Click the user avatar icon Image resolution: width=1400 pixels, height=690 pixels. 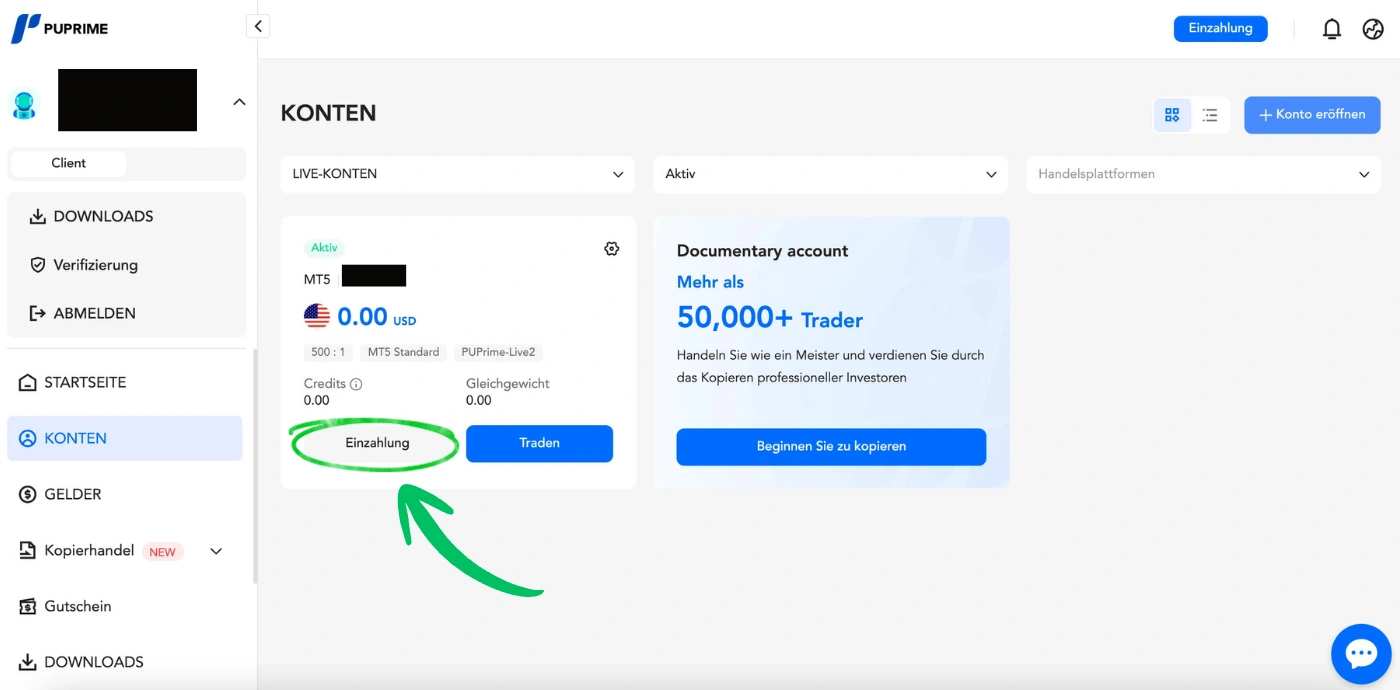click(24, 103)
